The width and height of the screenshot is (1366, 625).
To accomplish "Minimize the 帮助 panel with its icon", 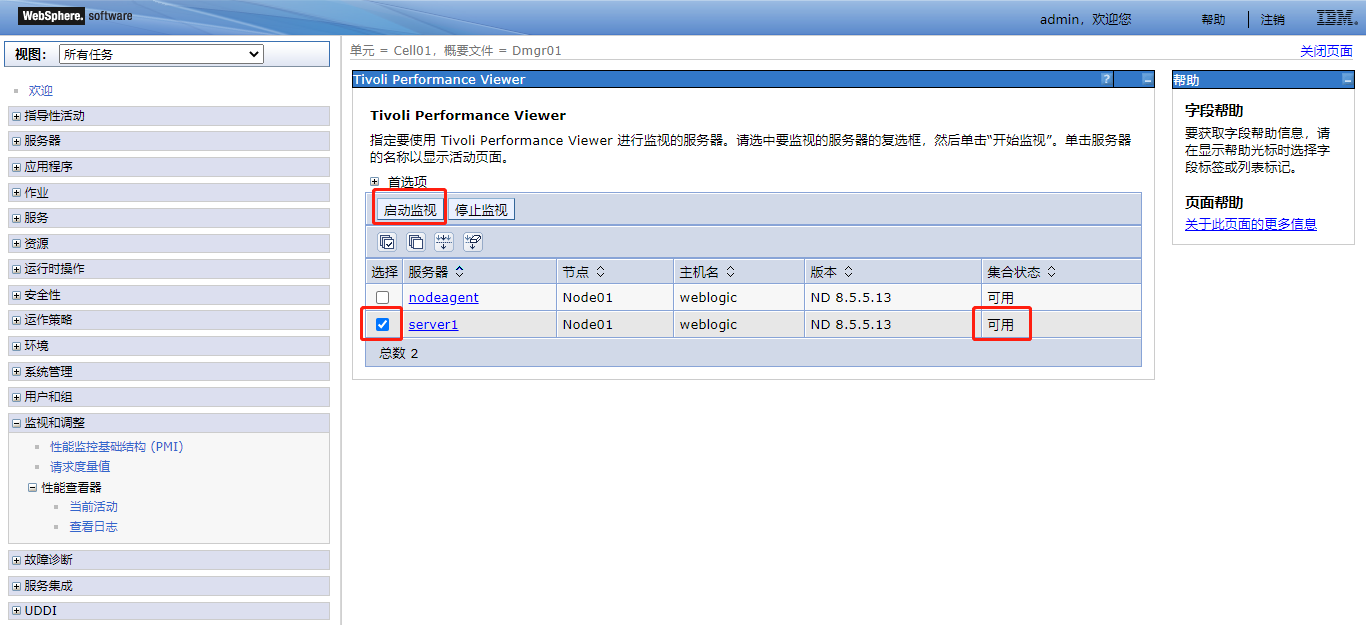I will coord(1348,79).
